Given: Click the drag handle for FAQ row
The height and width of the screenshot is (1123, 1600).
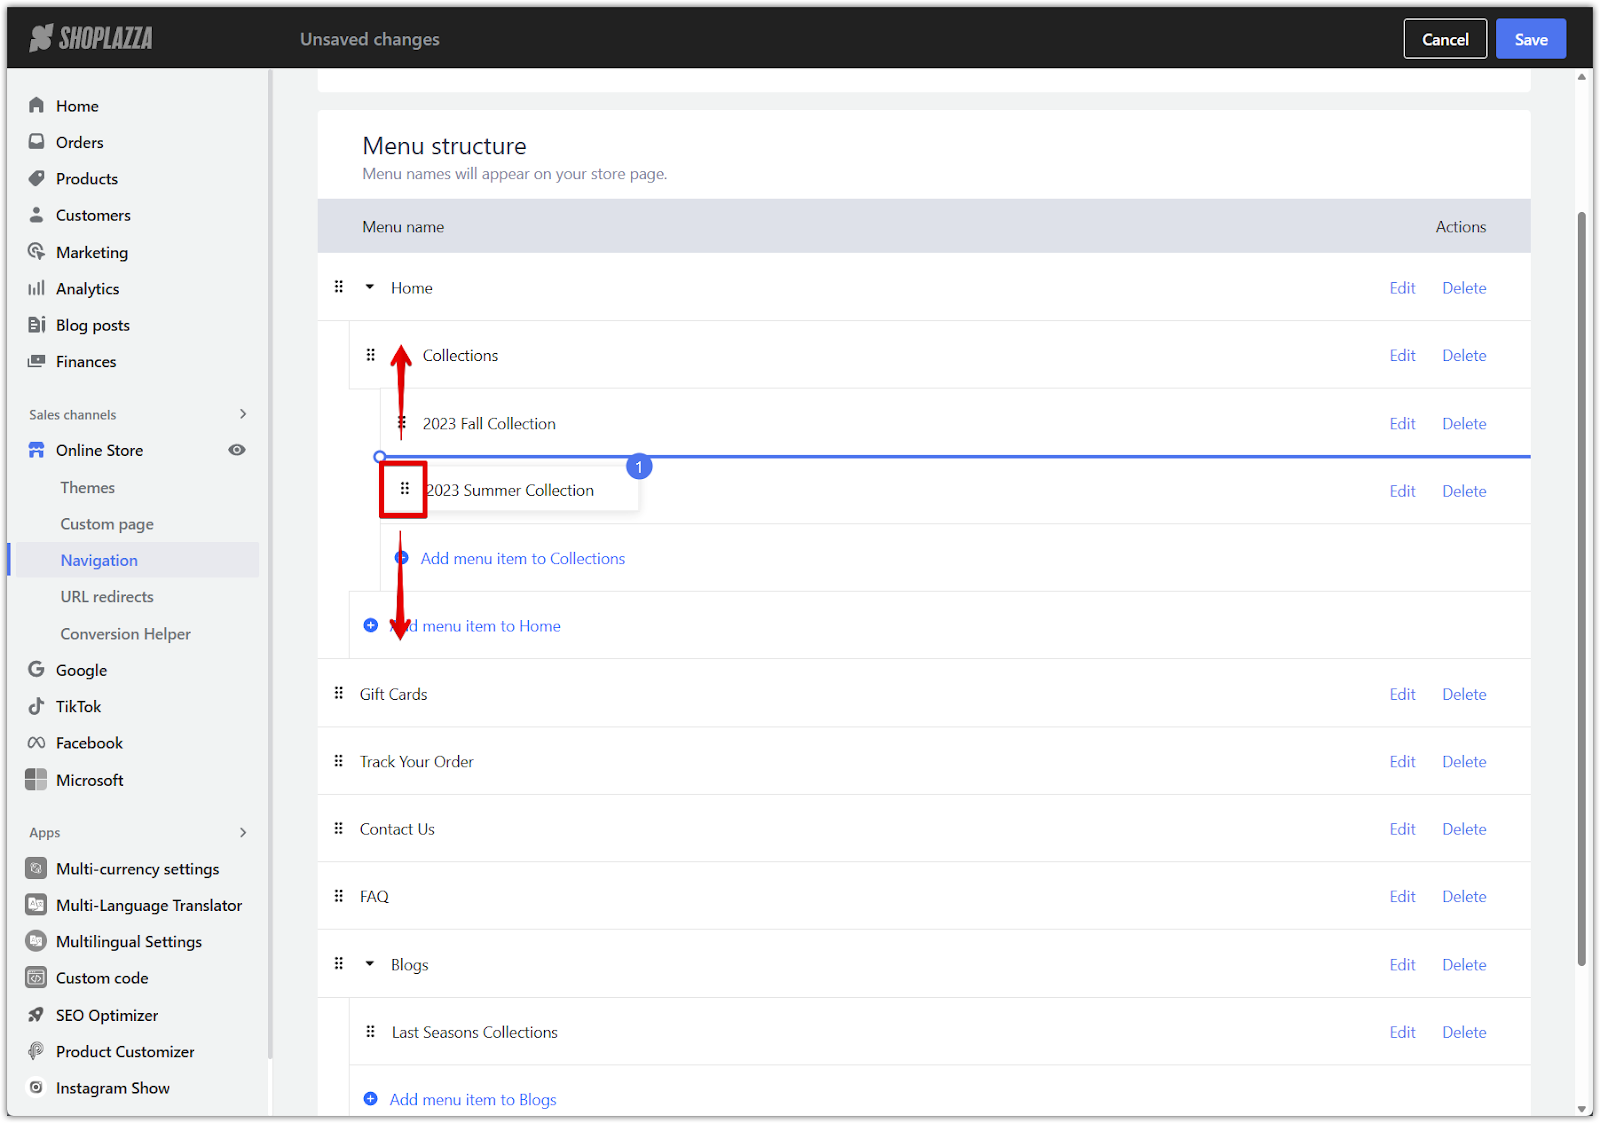Looking at the screenshot, I should pos(339,896).
